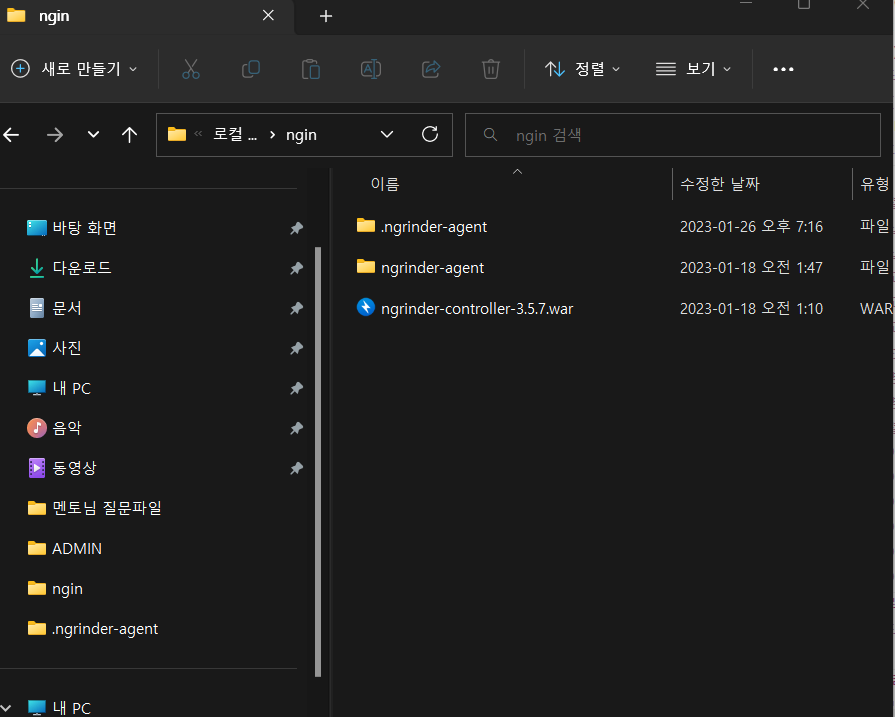Click the Rename toolbar icon
This screenshot has height=717, width=895.
point(371,69)
